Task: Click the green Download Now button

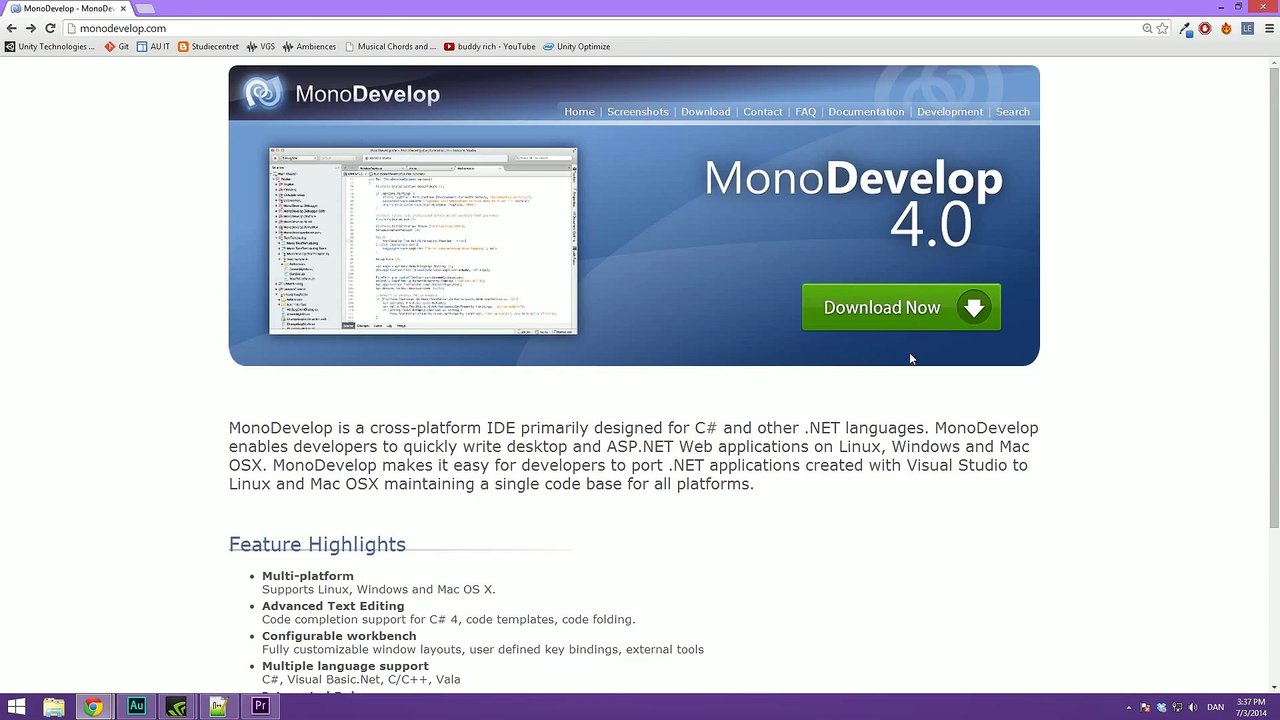Action: point(901,308)
